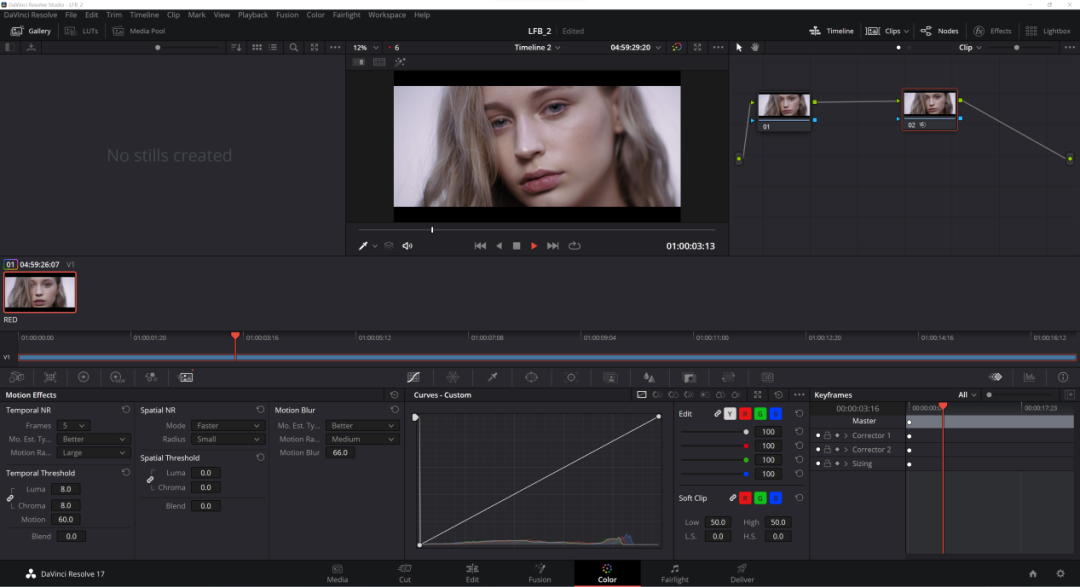Open Temporal NR Frames dropdown
The image size is (1080, 587).
point(72,426)
